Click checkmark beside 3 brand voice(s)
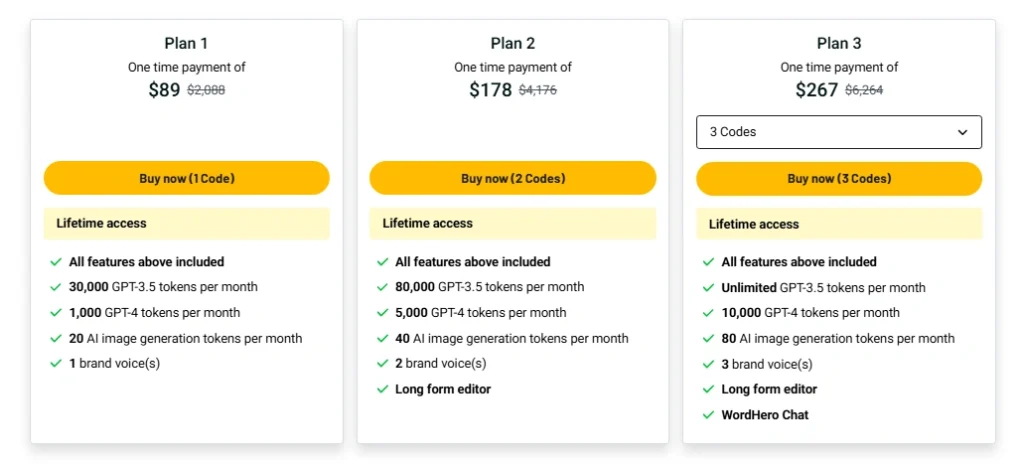This screenshot has height=468, width=1024. (x=709, y=364)
